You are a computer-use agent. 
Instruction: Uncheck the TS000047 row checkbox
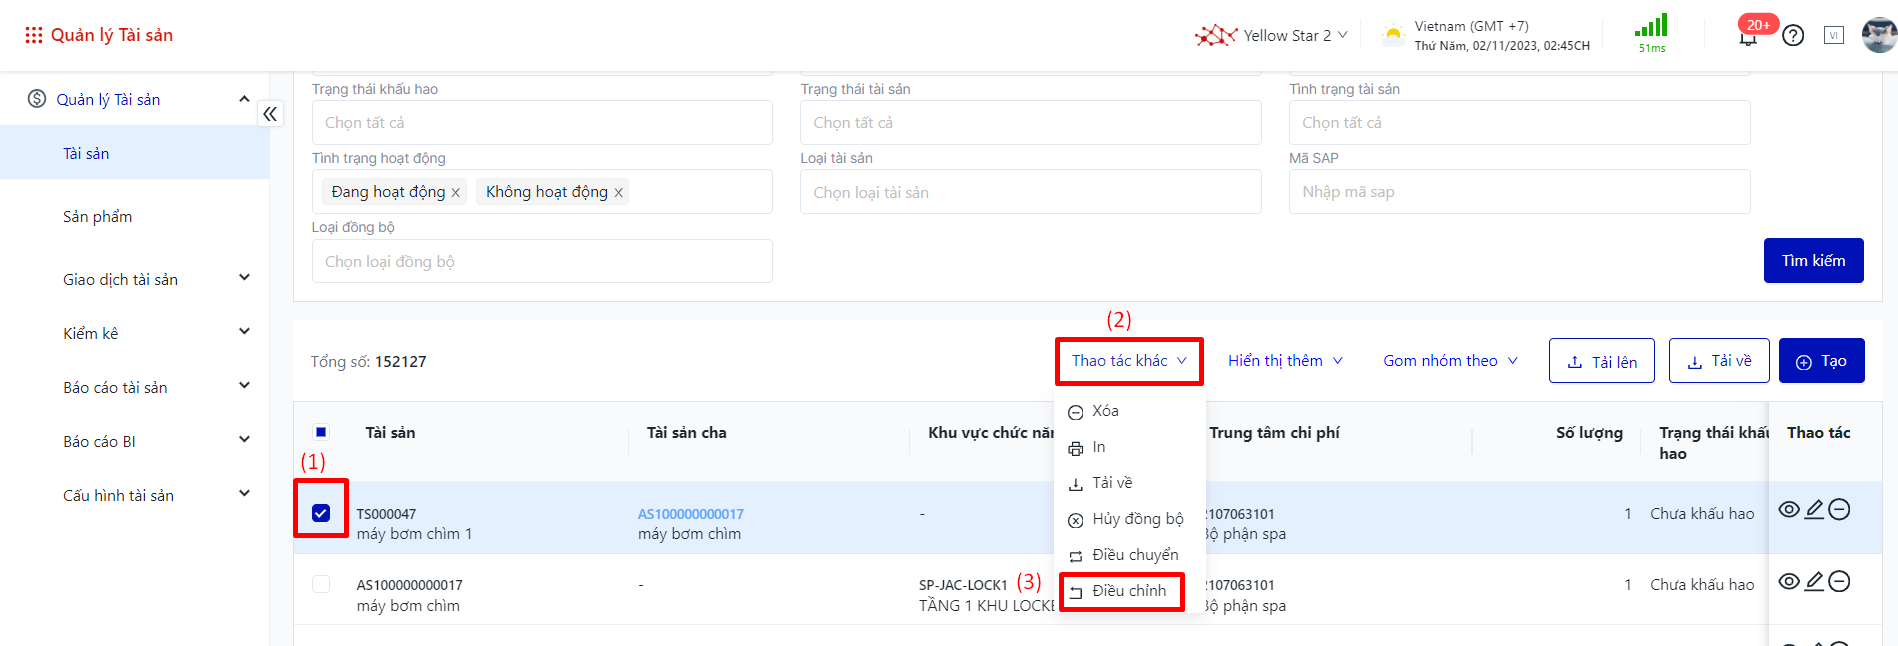(x=321, y=513)
